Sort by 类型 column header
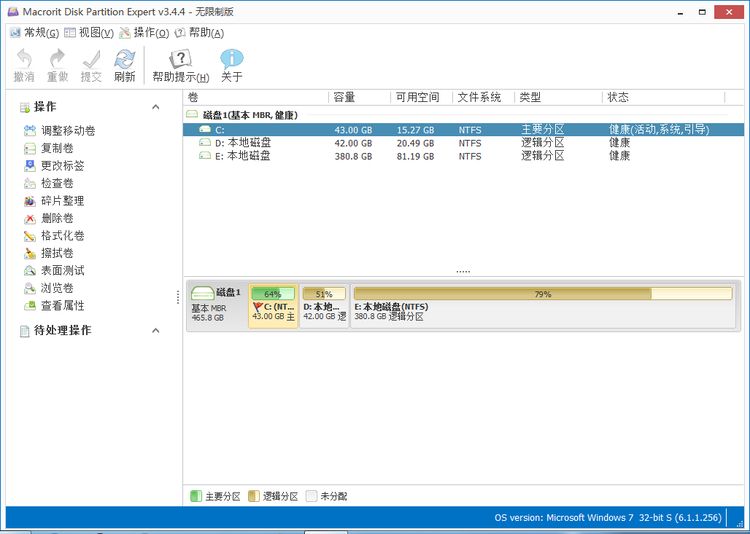Screen dimensions: 750x534 coord(558,98)
